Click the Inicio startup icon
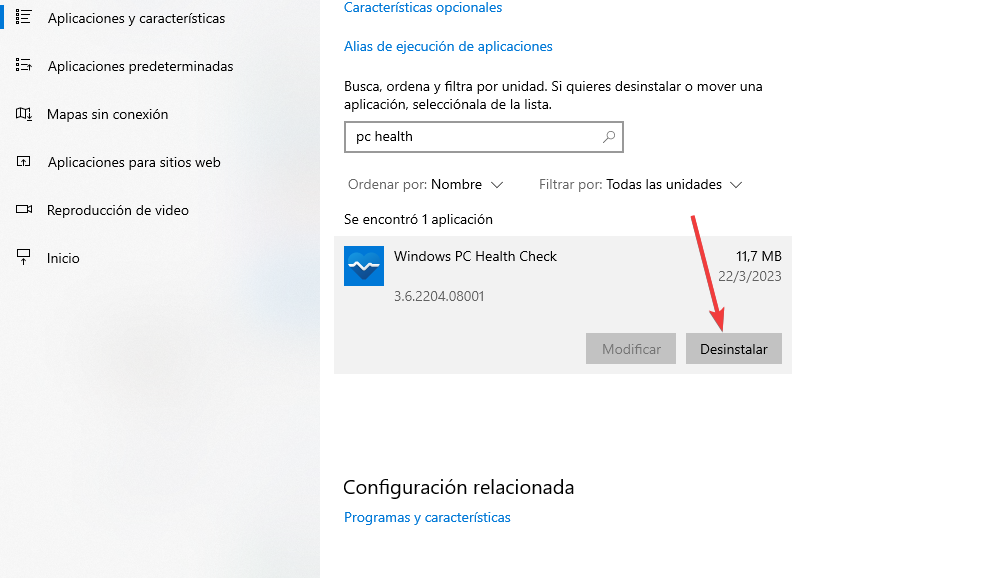This screenshot has width=996, height=578. [x=24, y=257]
